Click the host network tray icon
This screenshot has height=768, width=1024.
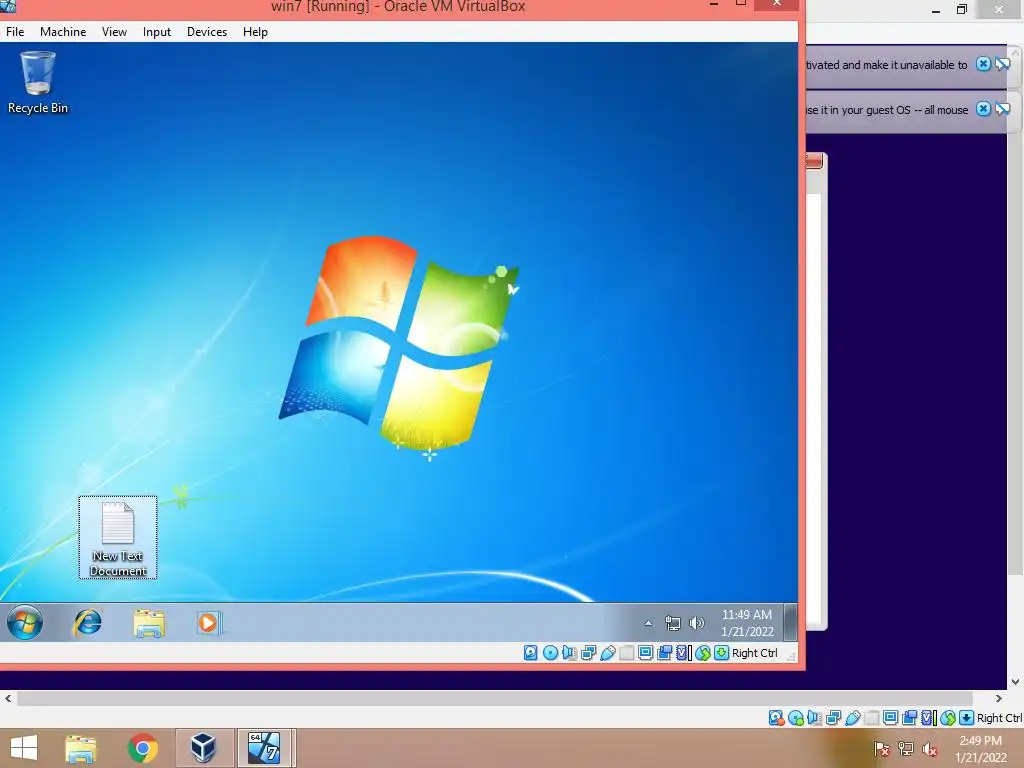pos(906,749)
